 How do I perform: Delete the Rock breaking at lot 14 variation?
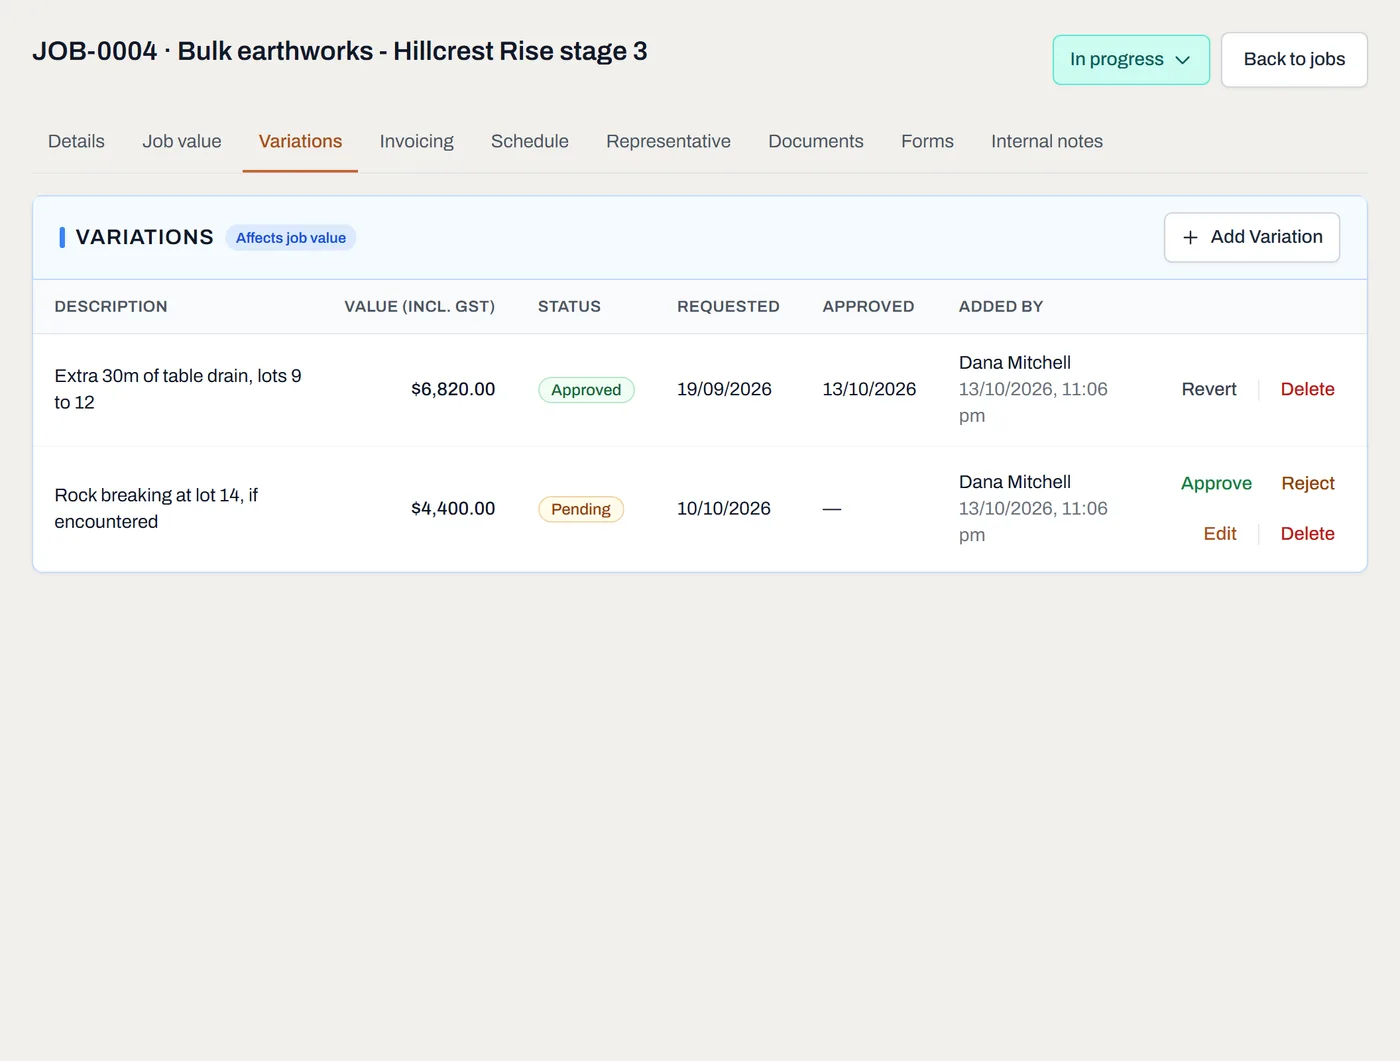1307,534
